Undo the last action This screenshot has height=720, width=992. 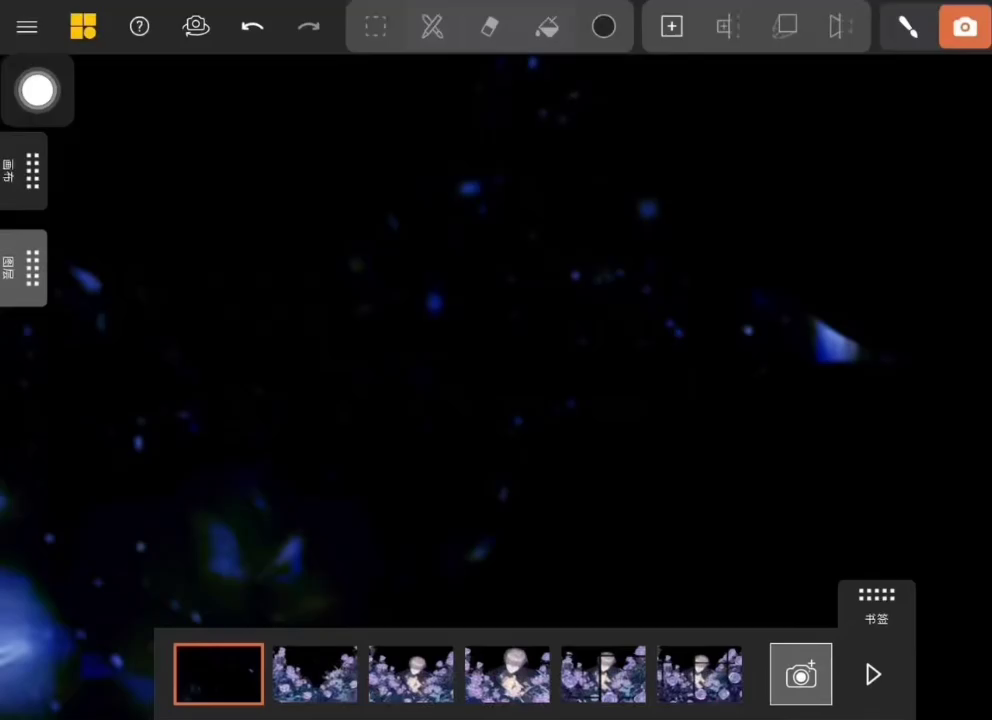click(x=252, y=27)
